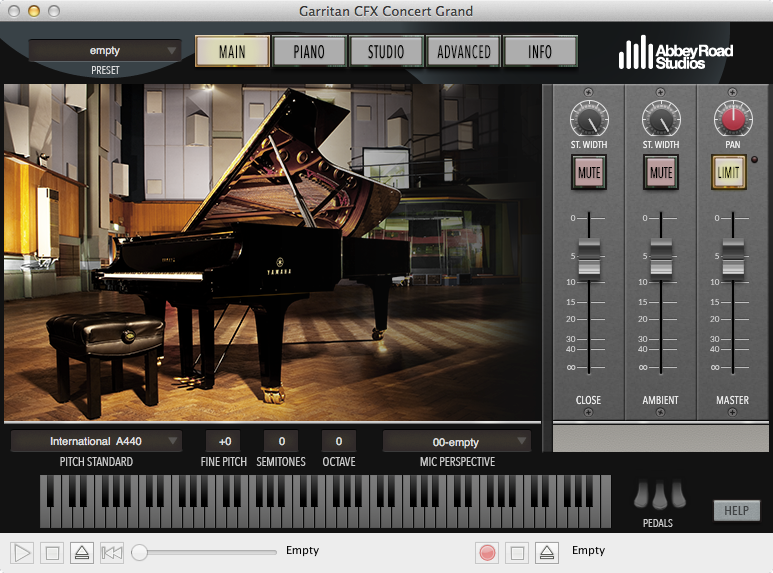Click the CLOSE channel ST. WIDTH knob
The image size is (773, 573).
pyautogui.click(x=589, y=119)
